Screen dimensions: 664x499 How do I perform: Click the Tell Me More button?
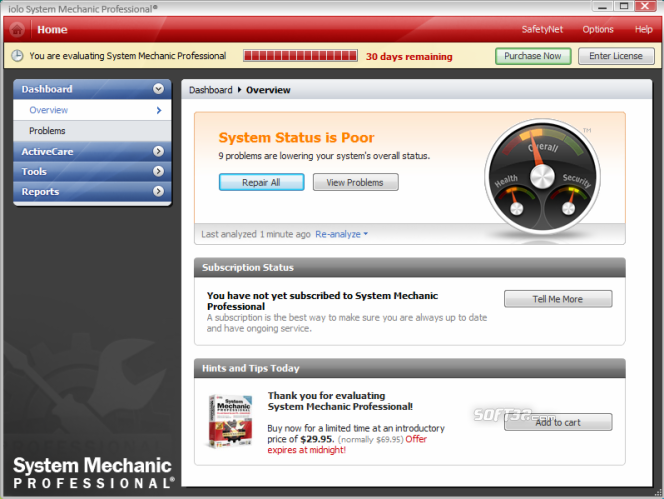(558, 299)
